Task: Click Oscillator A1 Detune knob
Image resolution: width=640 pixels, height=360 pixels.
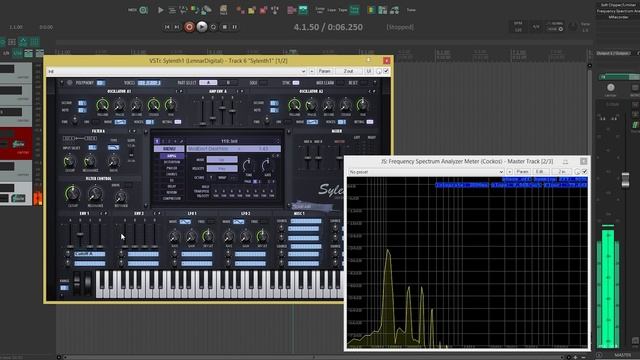Action: pyautogui.click(x=136, y=106)
